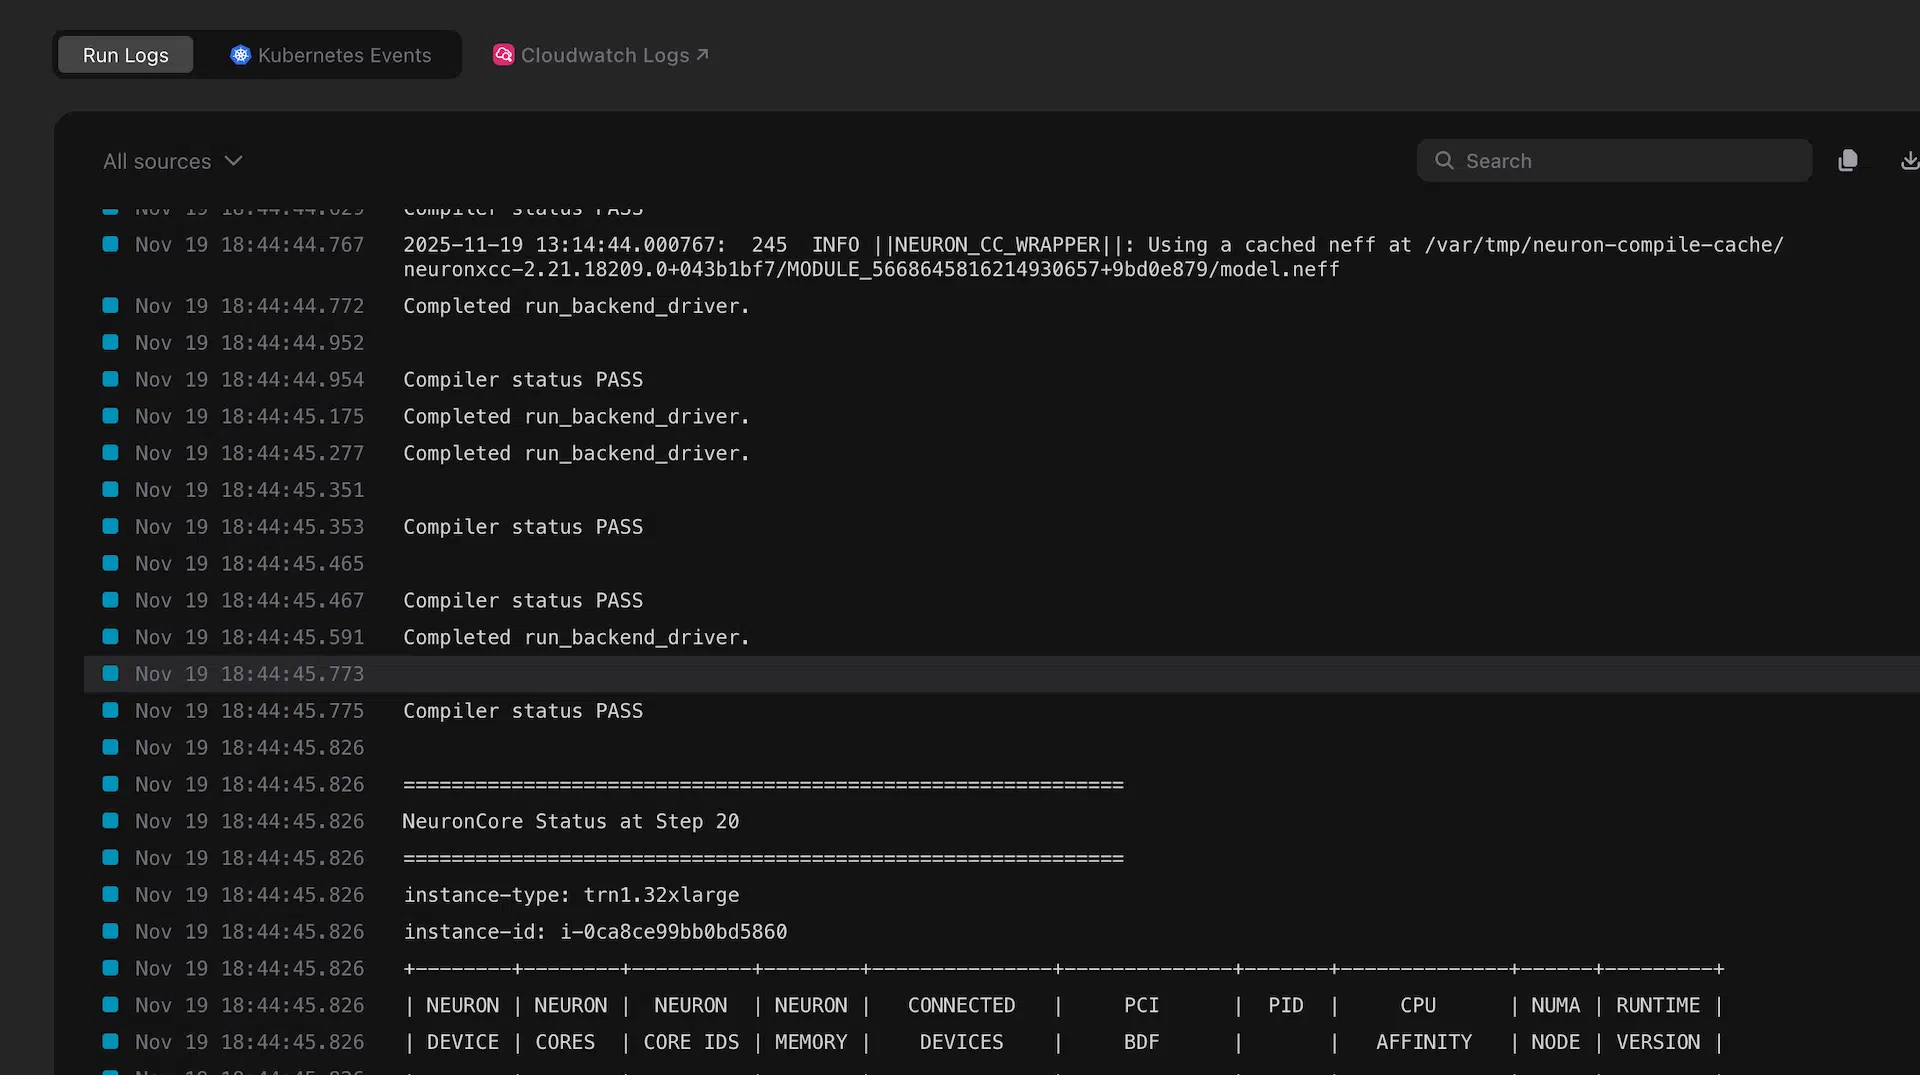Image resolution: width=1920 pixels, height=1075 pixels.
Task: Select the highlighted row at 18:44:45.773
Action: pyautogui.click(x=1002, y=674)
